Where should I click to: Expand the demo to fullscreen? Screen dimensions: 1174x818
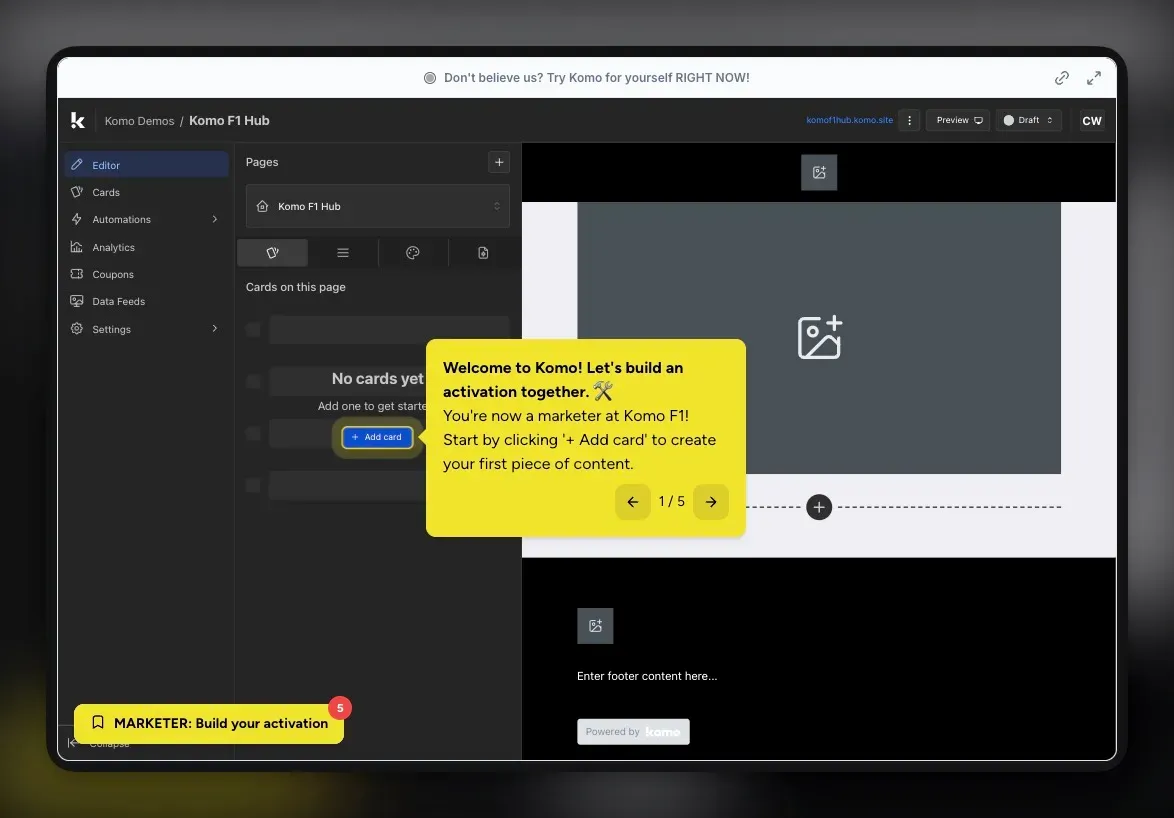tap(1094, 78)
